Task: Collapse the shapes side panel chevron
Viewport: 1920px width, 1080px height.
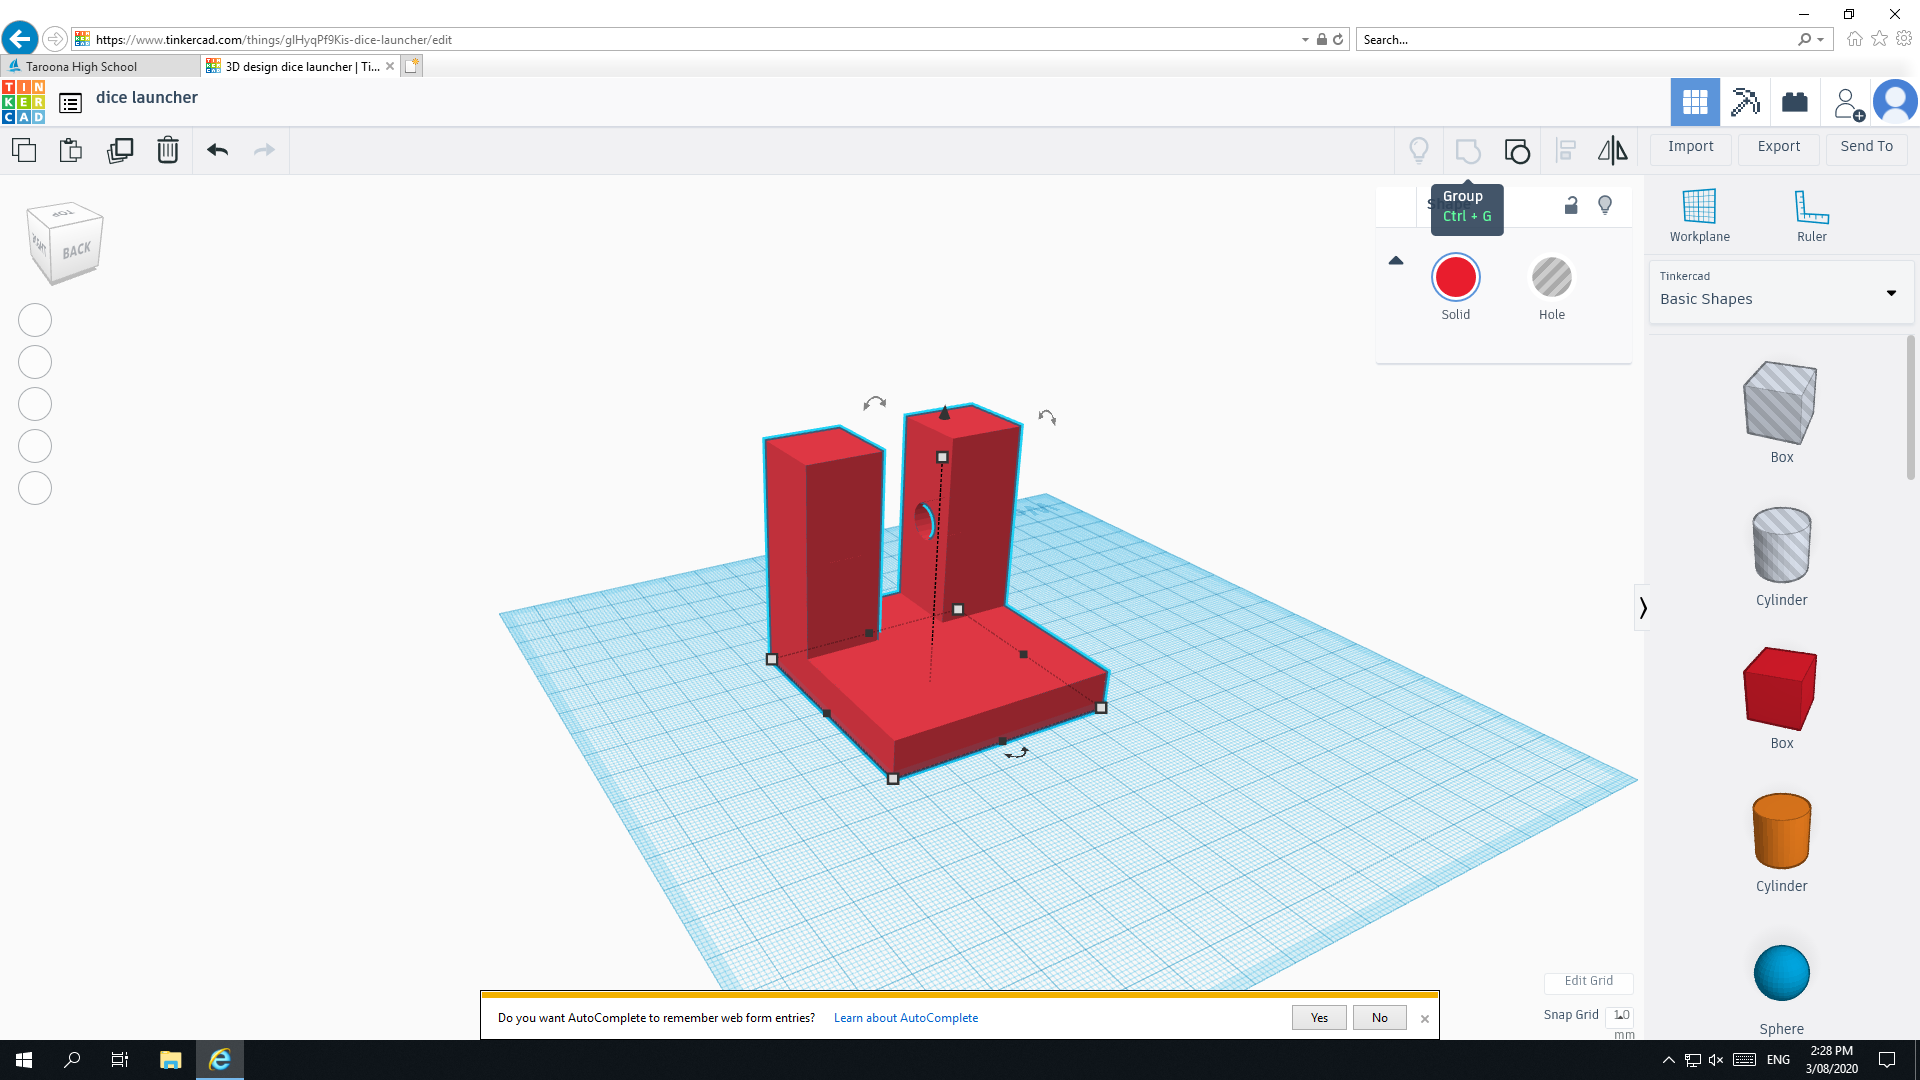Action: pos(1642,608)
